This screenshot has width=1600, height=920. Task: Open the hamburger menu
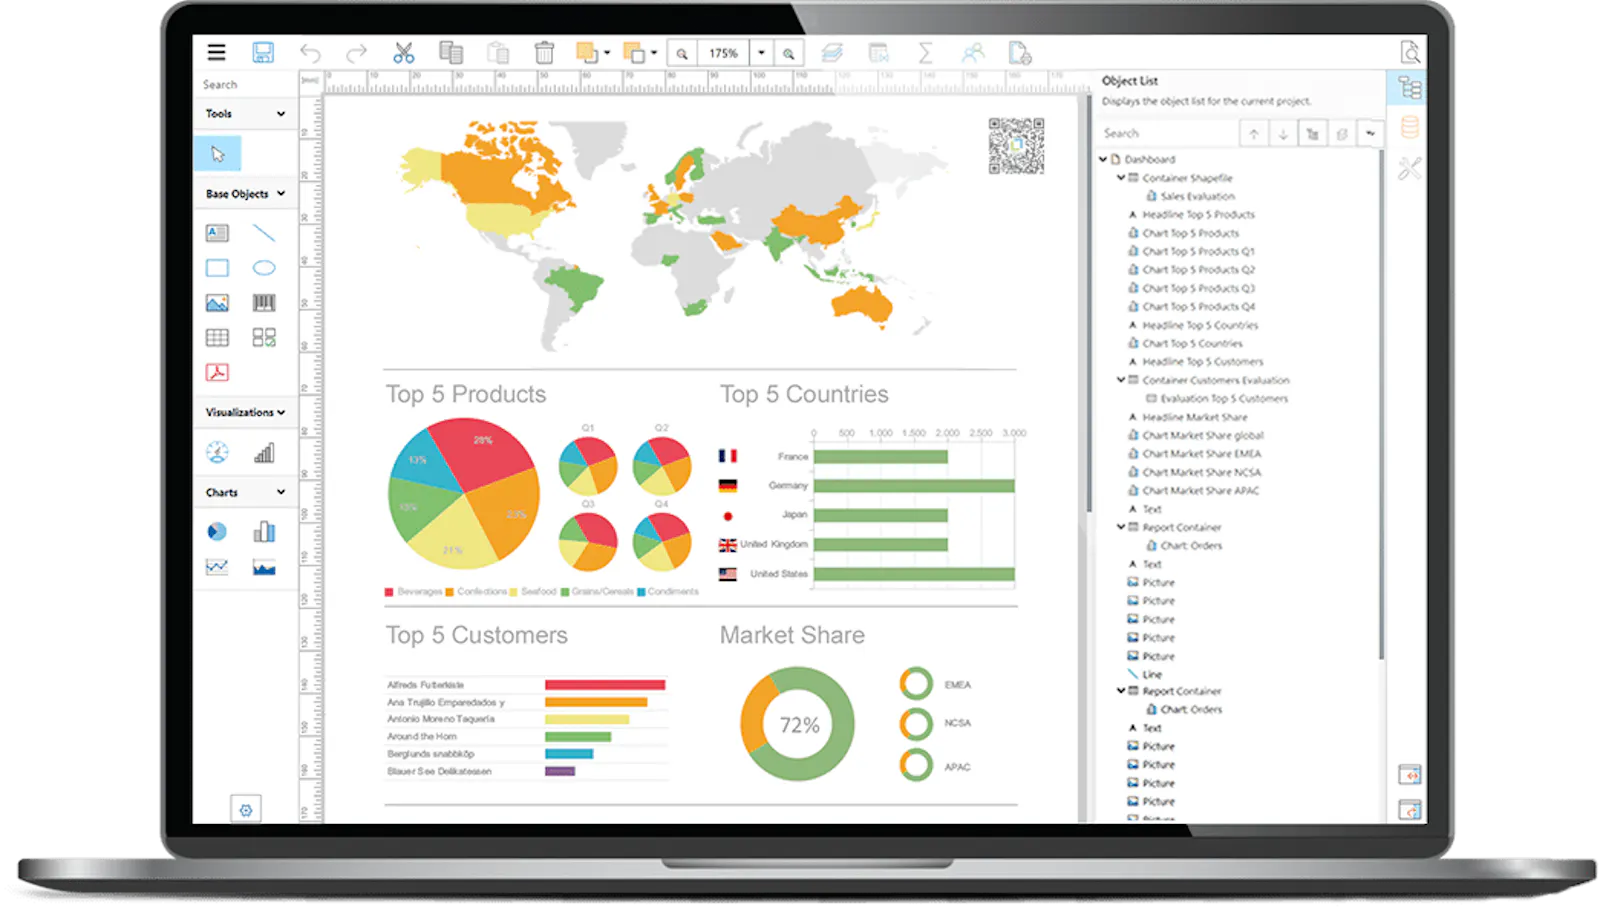216,52
